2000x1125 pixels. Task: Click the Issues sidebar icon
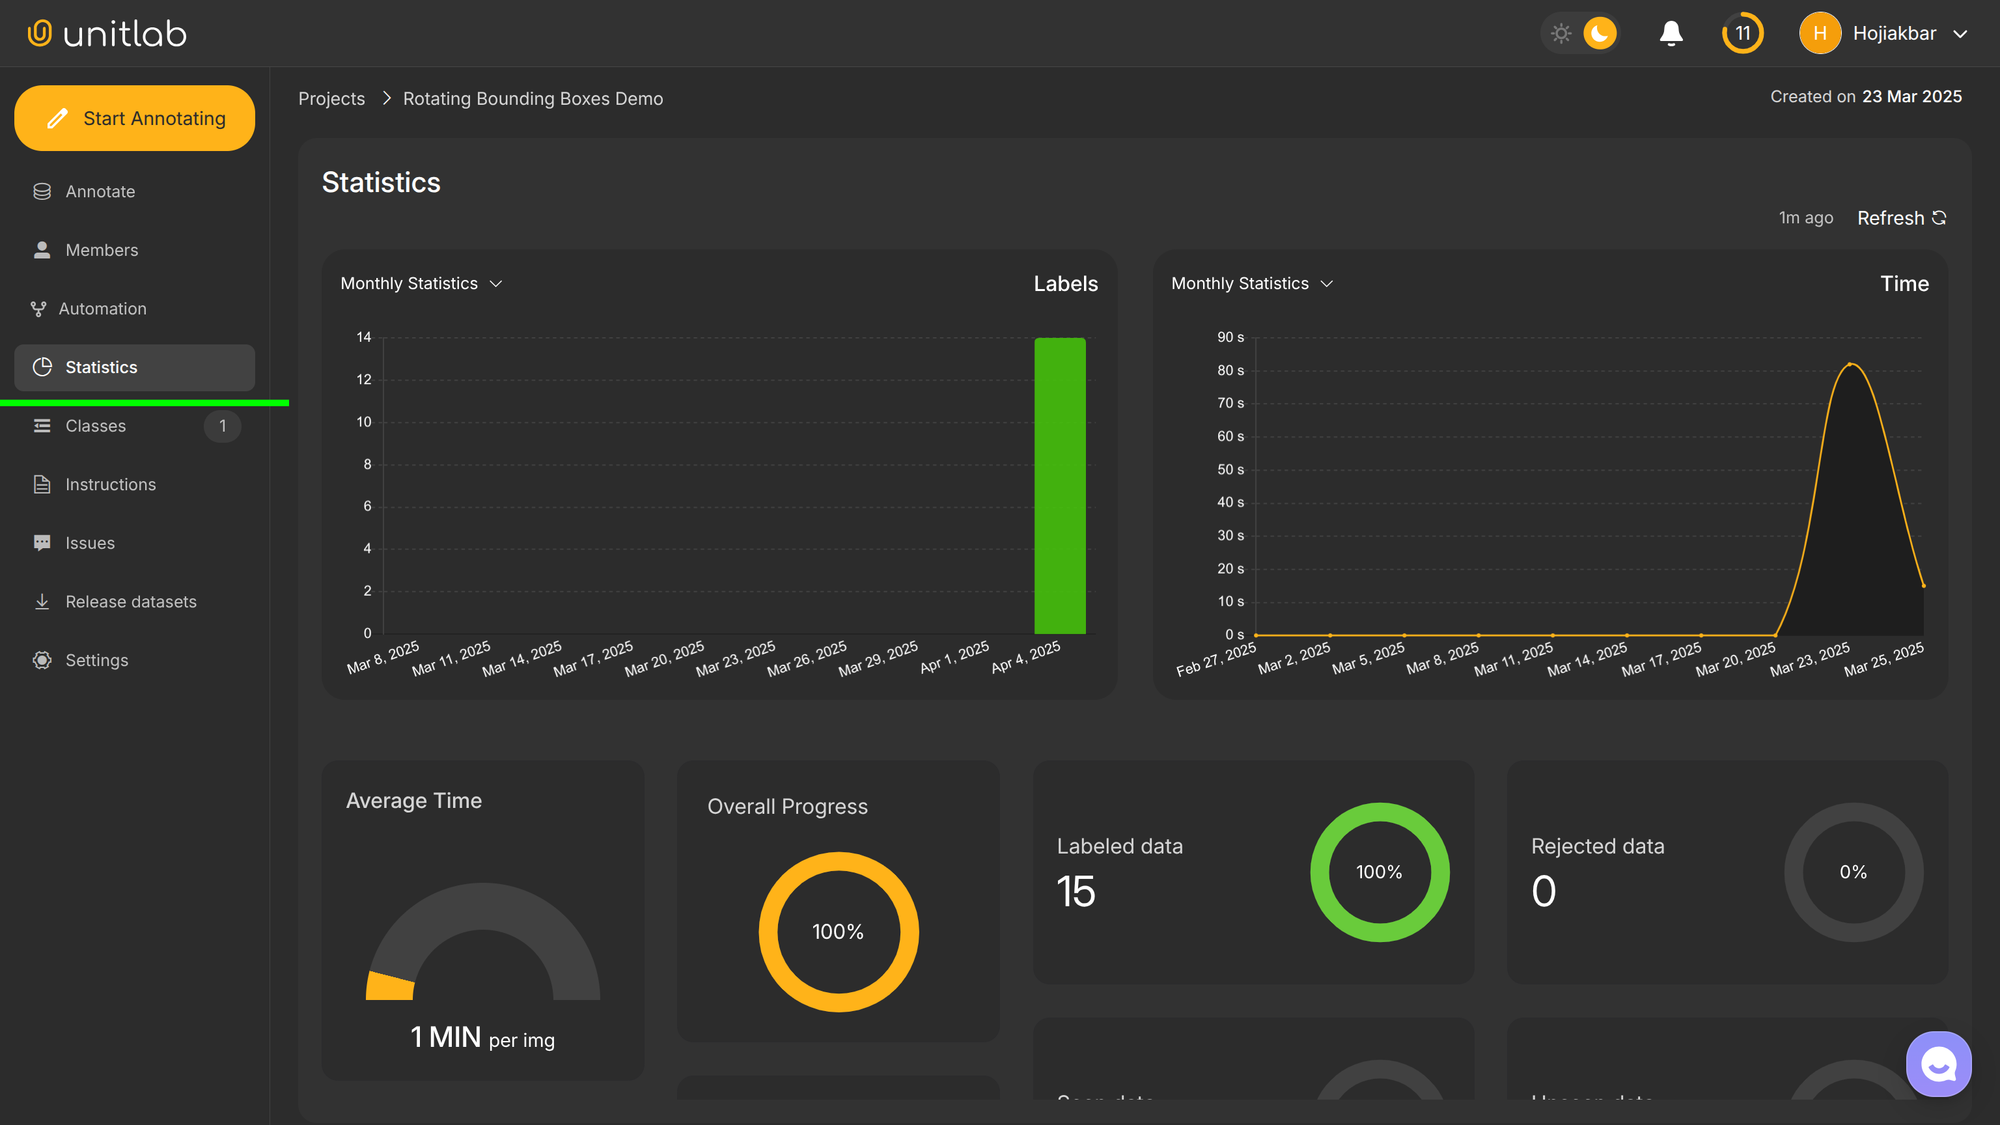[41, 542]
